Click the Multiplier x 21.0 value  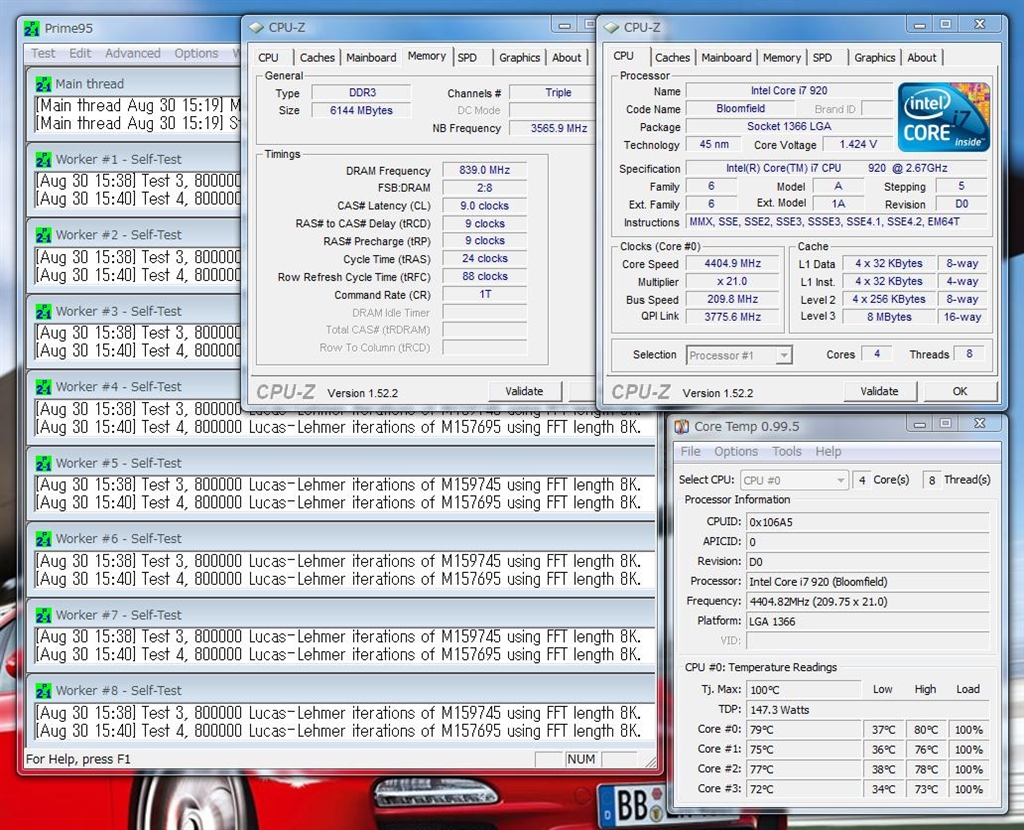point(732,281)
